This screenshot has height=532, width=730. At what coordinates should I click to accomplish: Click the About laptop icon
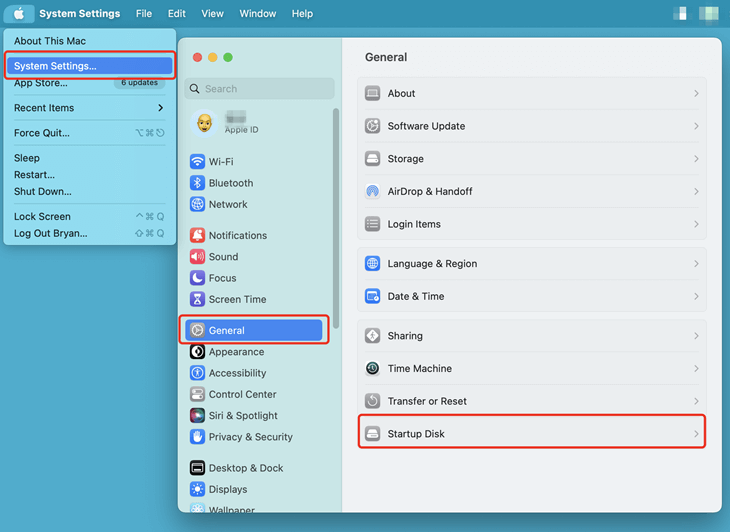[372, 93]
